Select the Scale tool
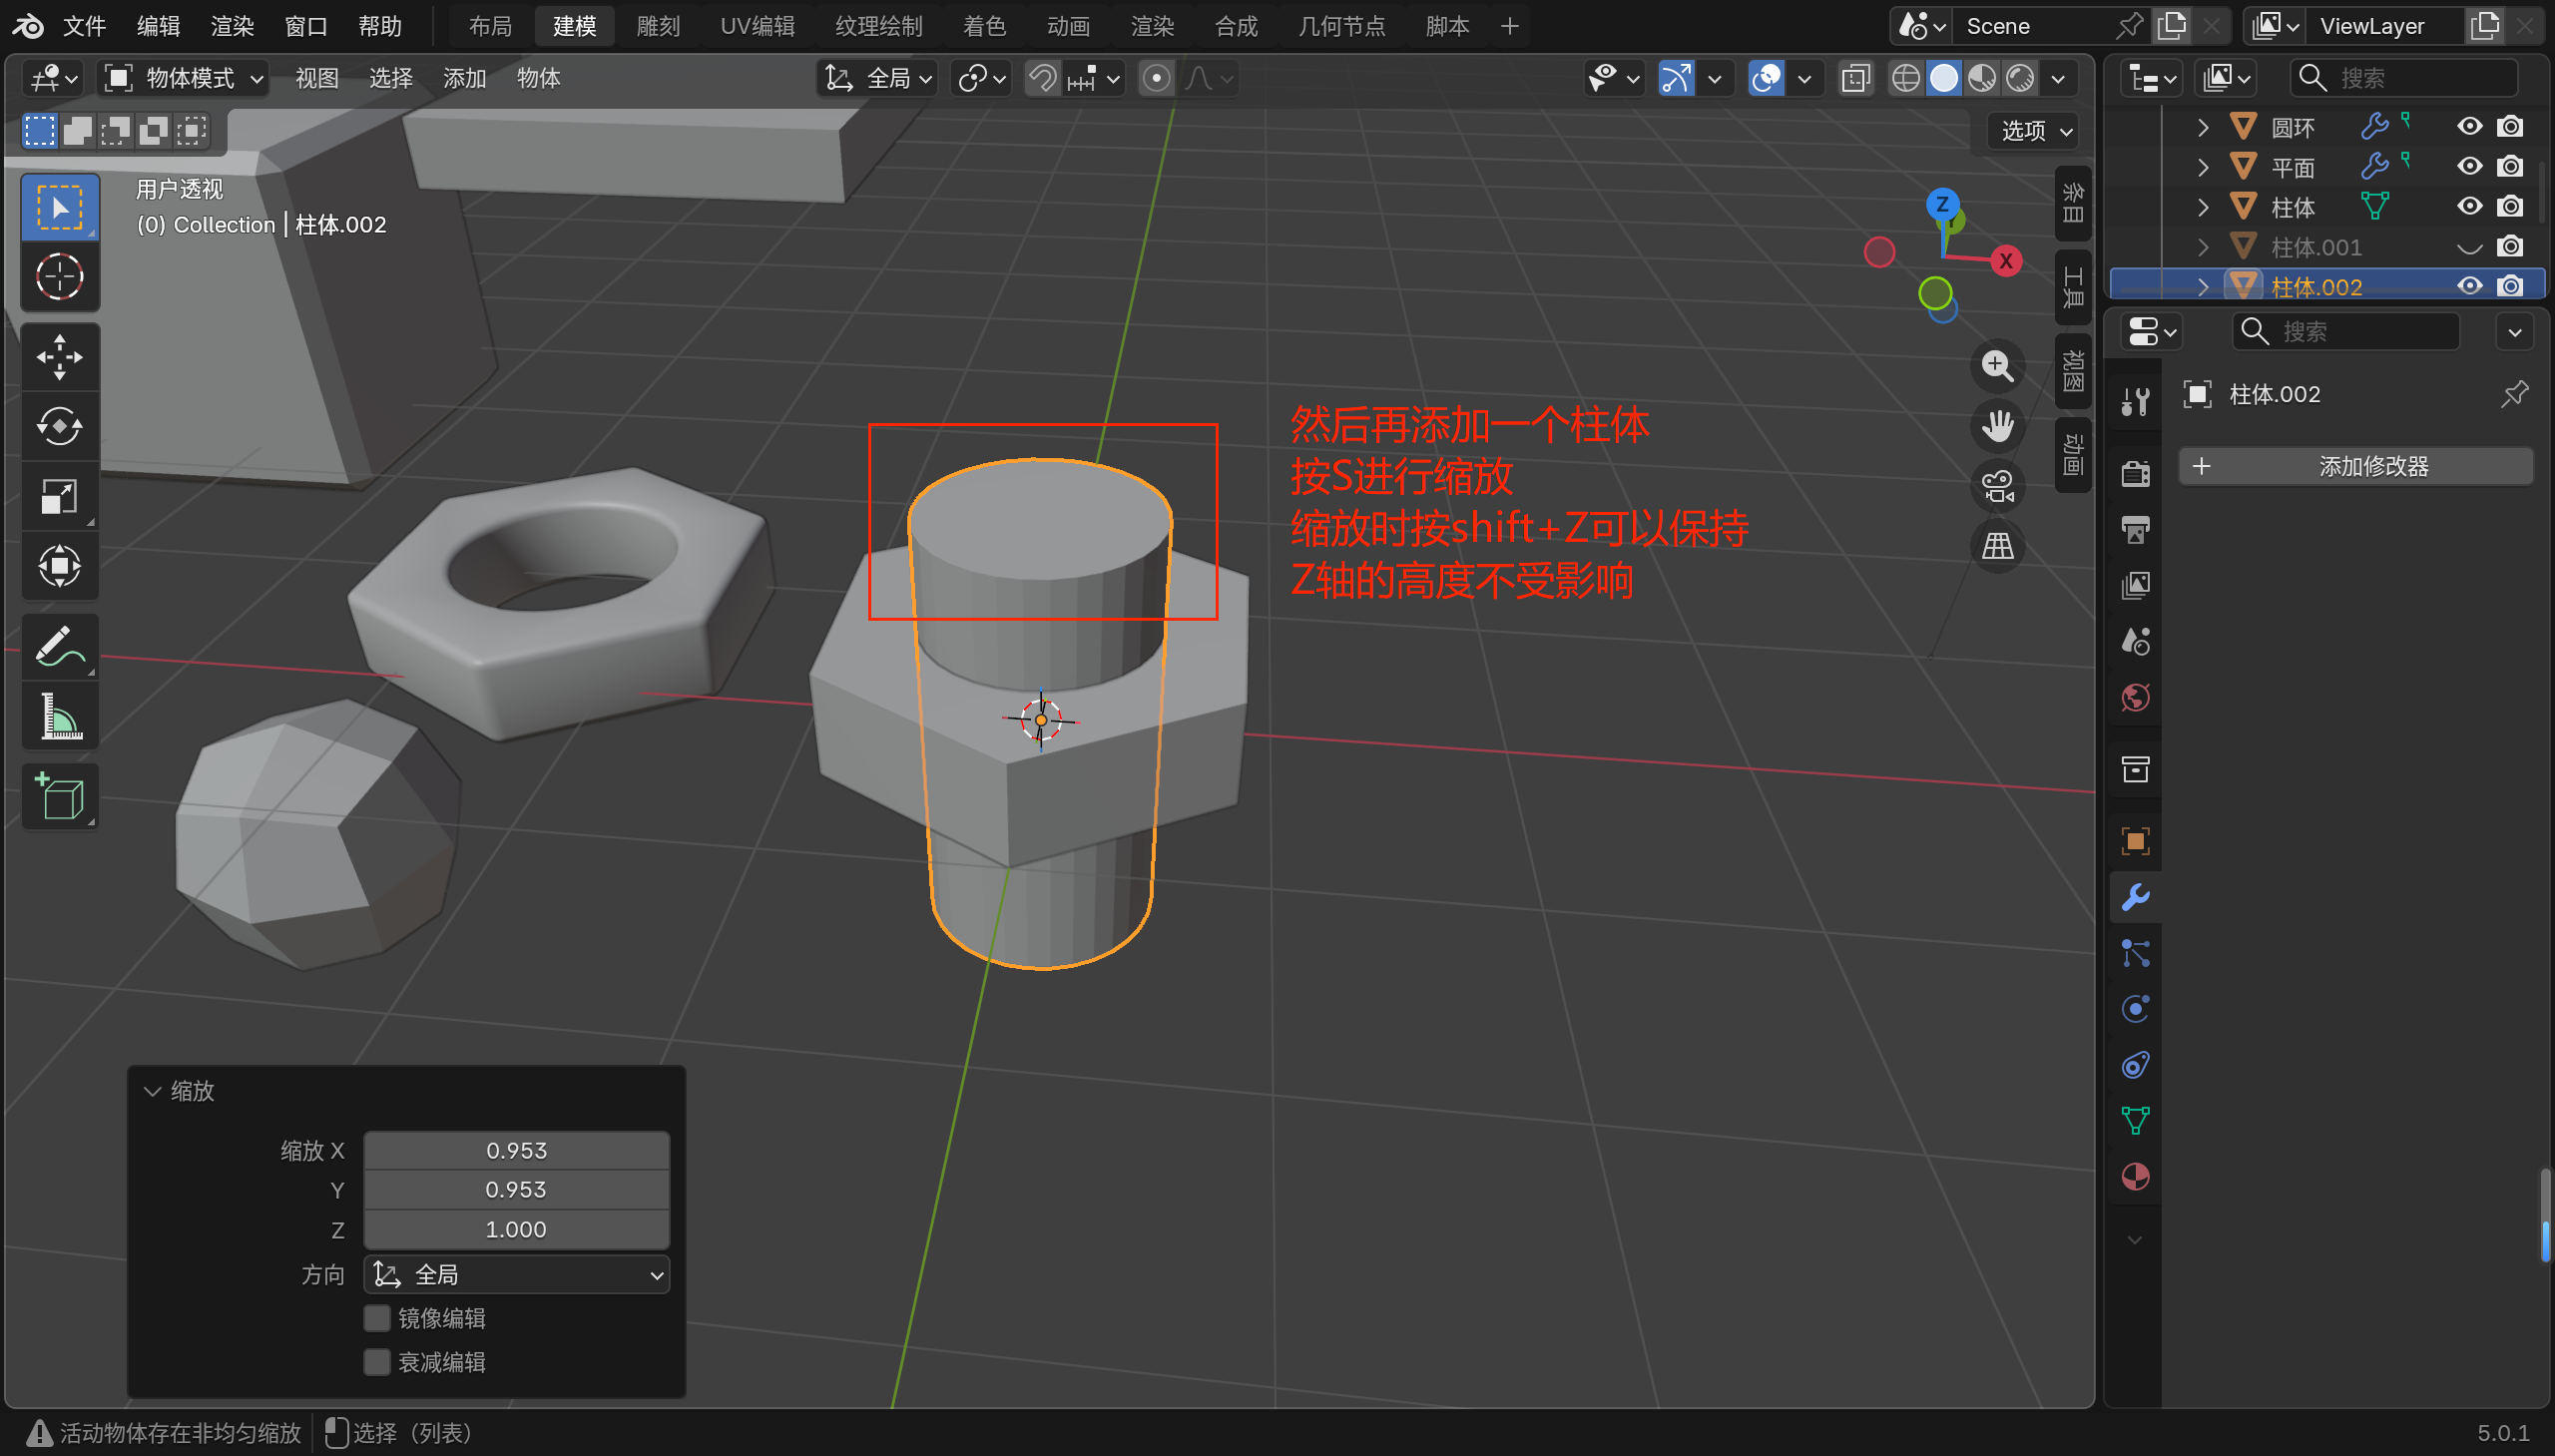The image size is (2555, 1456). pyautogui.click(x=59, y=496)
